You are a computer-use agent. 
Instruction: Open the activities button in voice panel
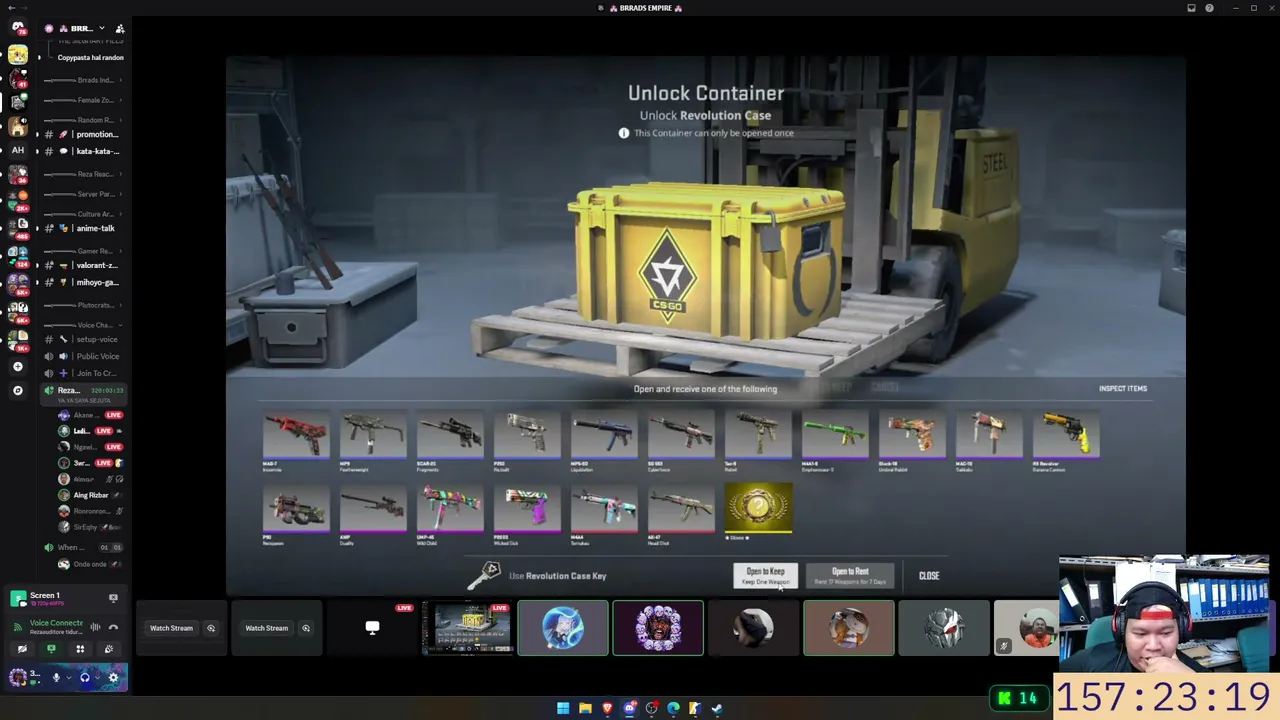point(80,649)
